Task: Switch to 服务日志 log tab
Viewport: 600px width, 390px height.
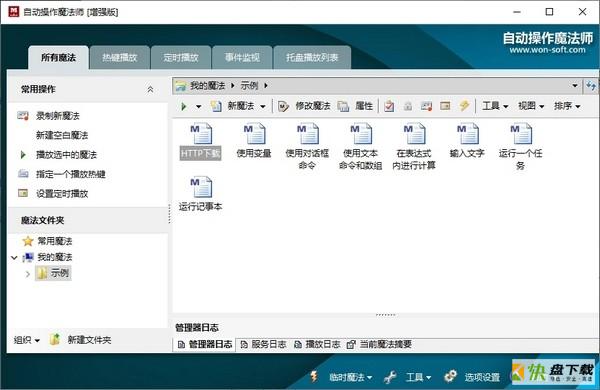Action: point(263,344)
